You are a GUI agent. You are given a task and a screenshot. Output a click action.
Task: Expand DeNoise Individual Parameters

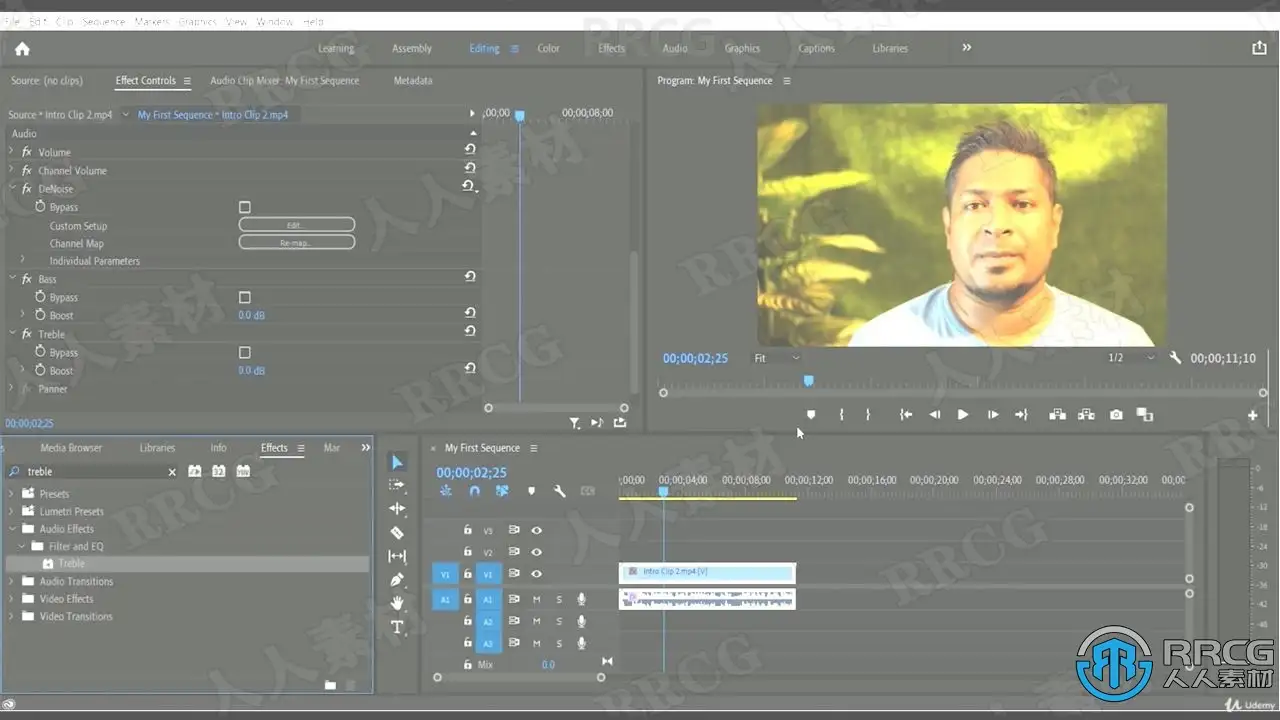(x=22, y=261)
